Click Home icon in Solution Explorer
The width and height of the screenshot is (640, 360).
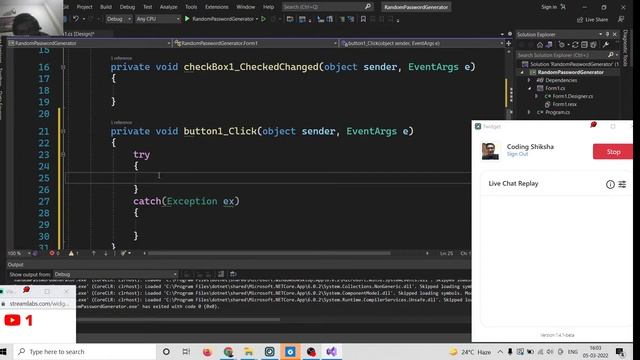click(540, 45)
